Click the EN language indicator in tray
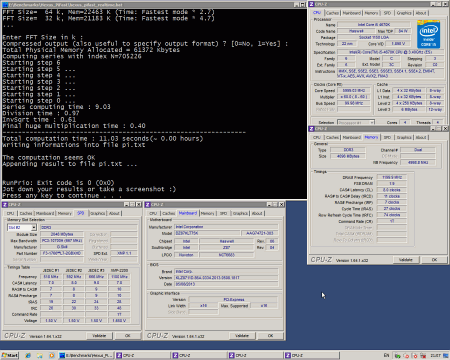 point(386,355)
